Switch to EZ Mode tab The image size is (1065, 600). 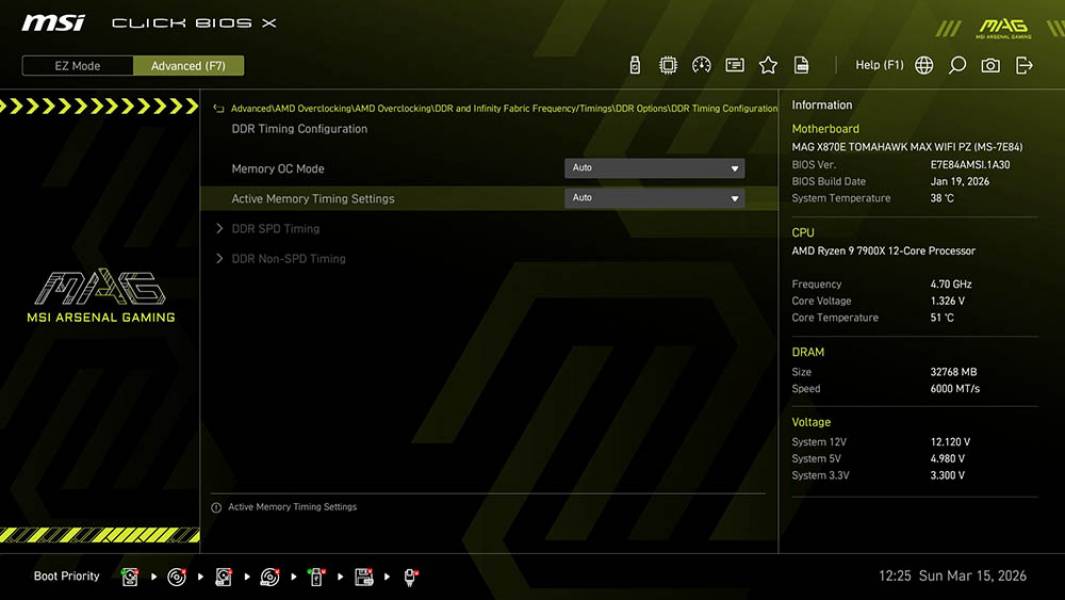point(76,65)
